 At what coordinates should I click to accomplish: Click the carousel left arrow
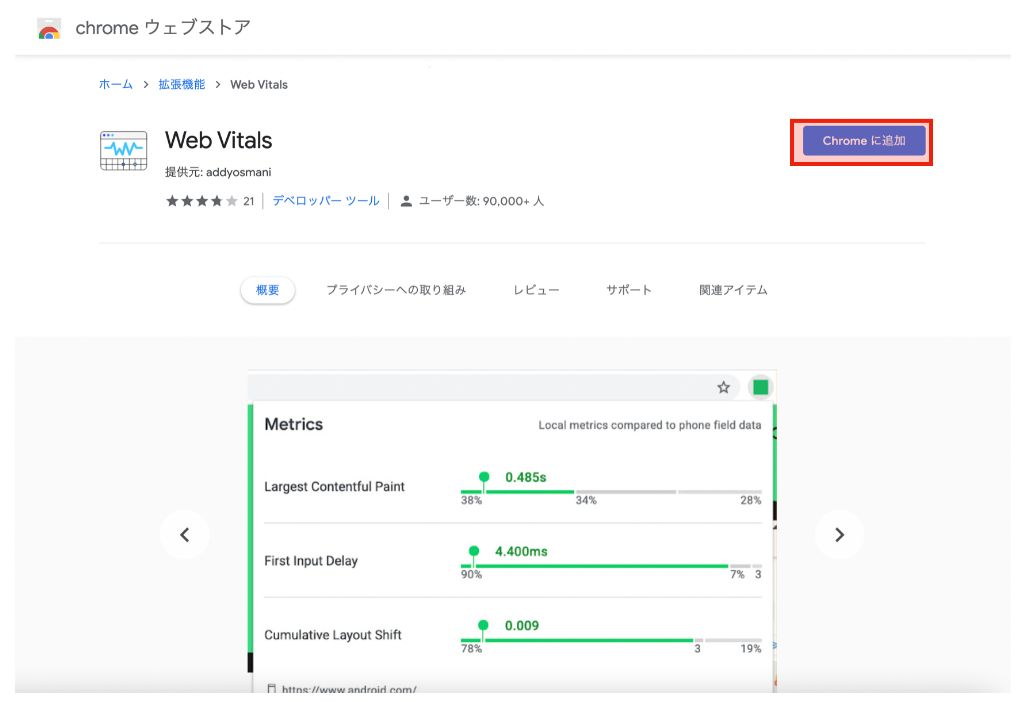(x=185, y=534)
